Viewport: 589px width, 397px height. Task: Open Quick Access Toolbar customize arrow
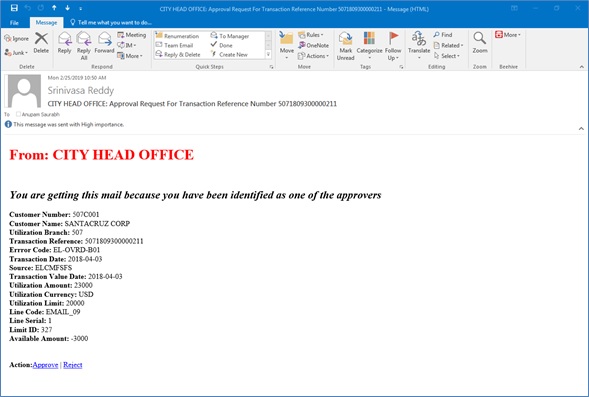[81, 8]
